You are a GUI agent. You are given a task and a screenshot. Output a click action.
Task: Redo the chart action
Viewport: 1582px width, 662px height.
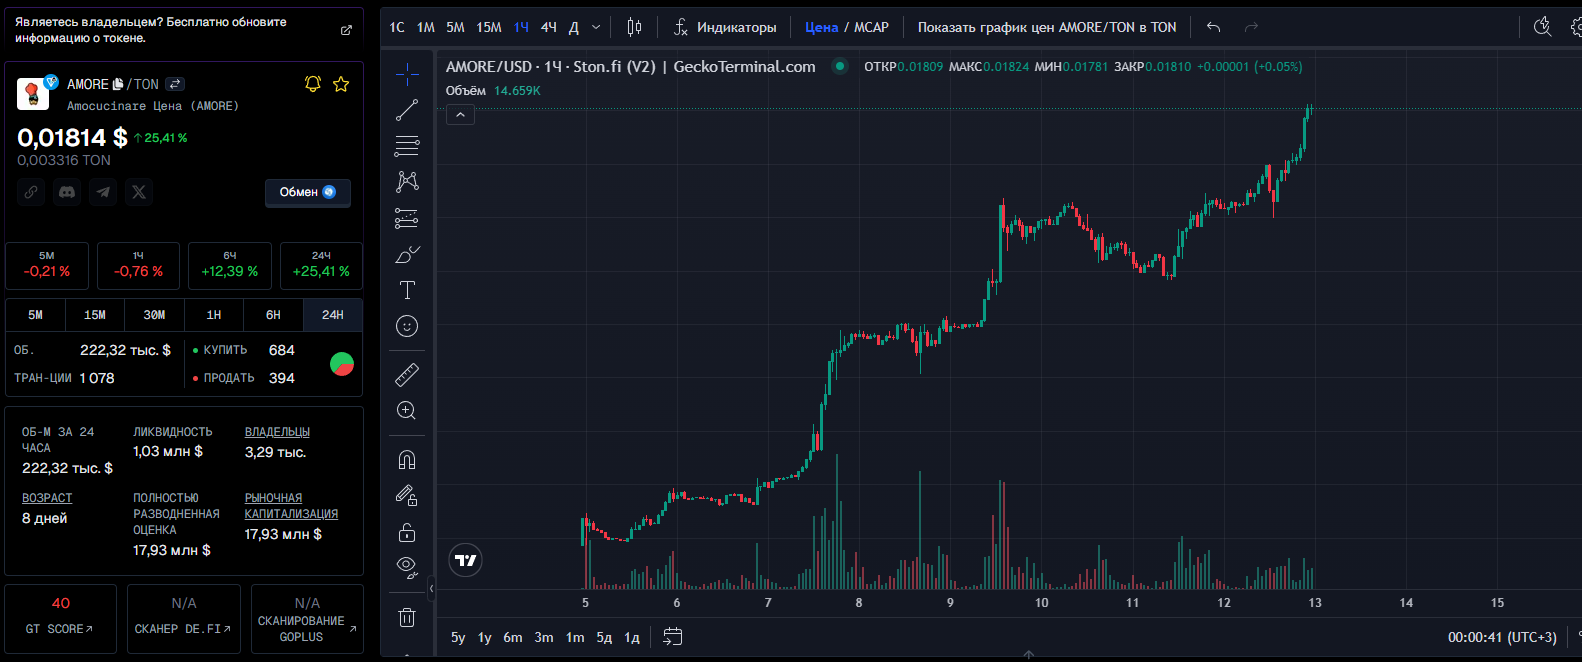[1251, 27]
